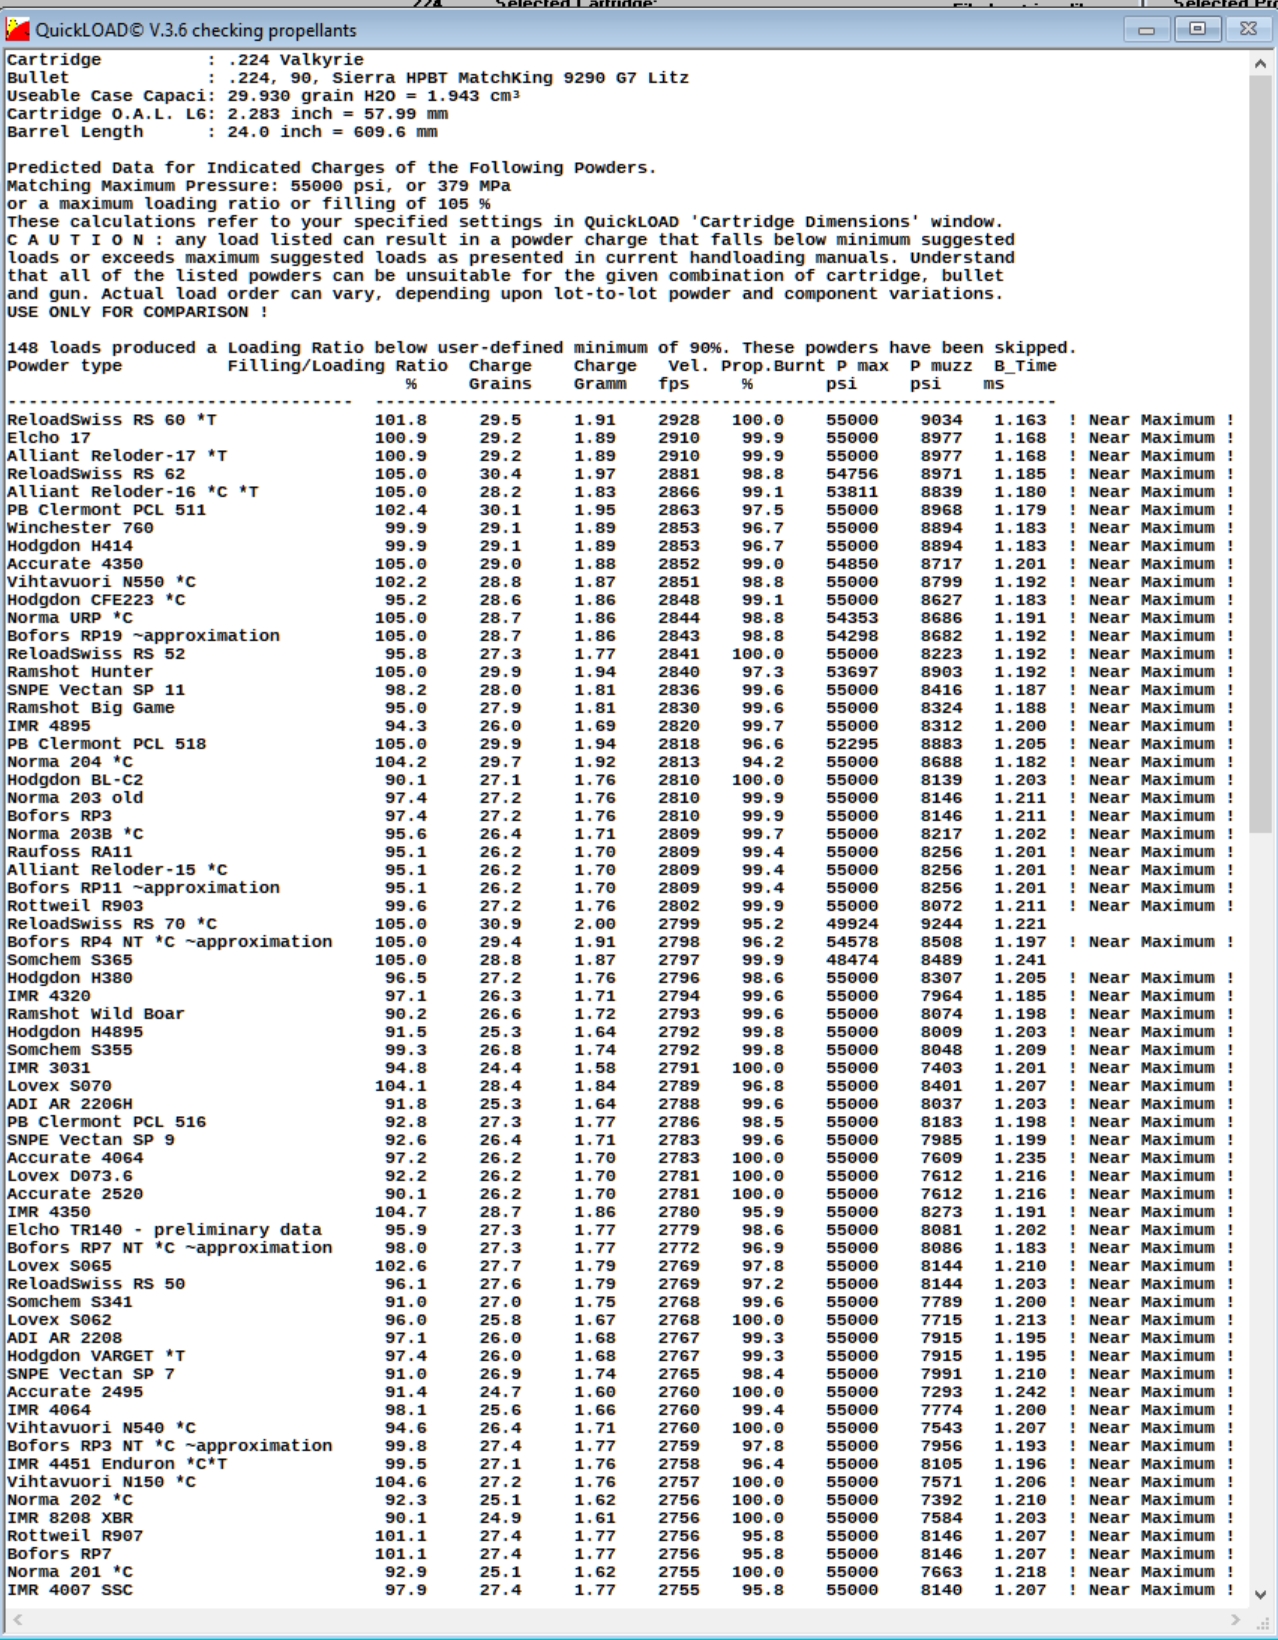
Task: Maximize the QuickLOAD checking propellants window
Action: (x=1197, y=30)
